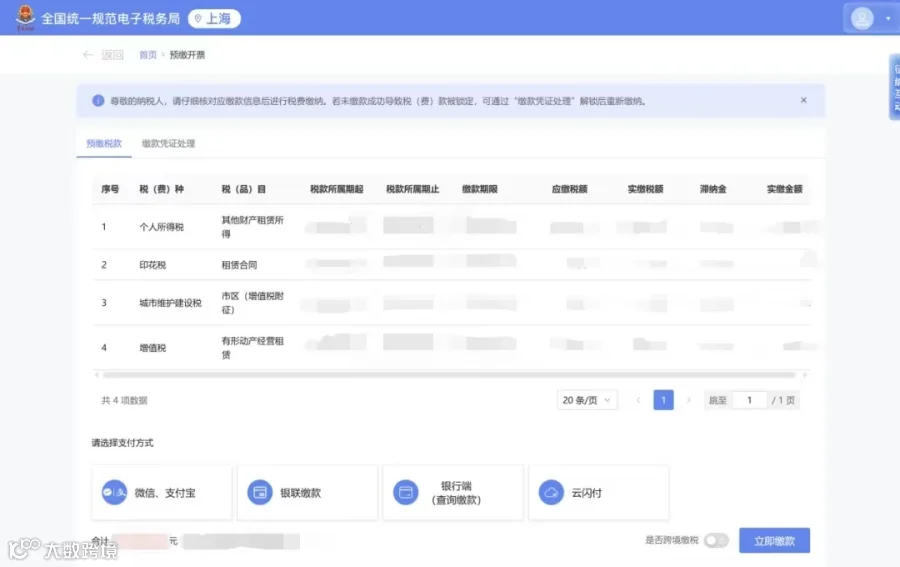Select the 其他财产租赁所得 cell

pos(253,227)
